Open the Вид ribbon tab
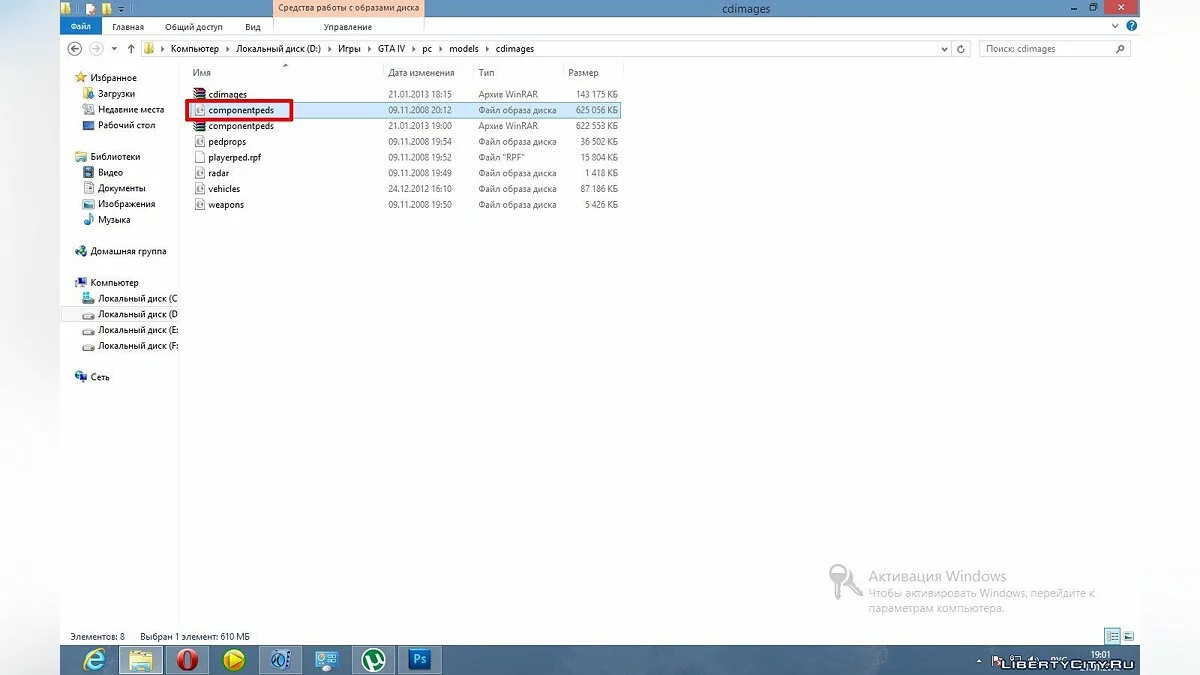 tap(253, 27)
